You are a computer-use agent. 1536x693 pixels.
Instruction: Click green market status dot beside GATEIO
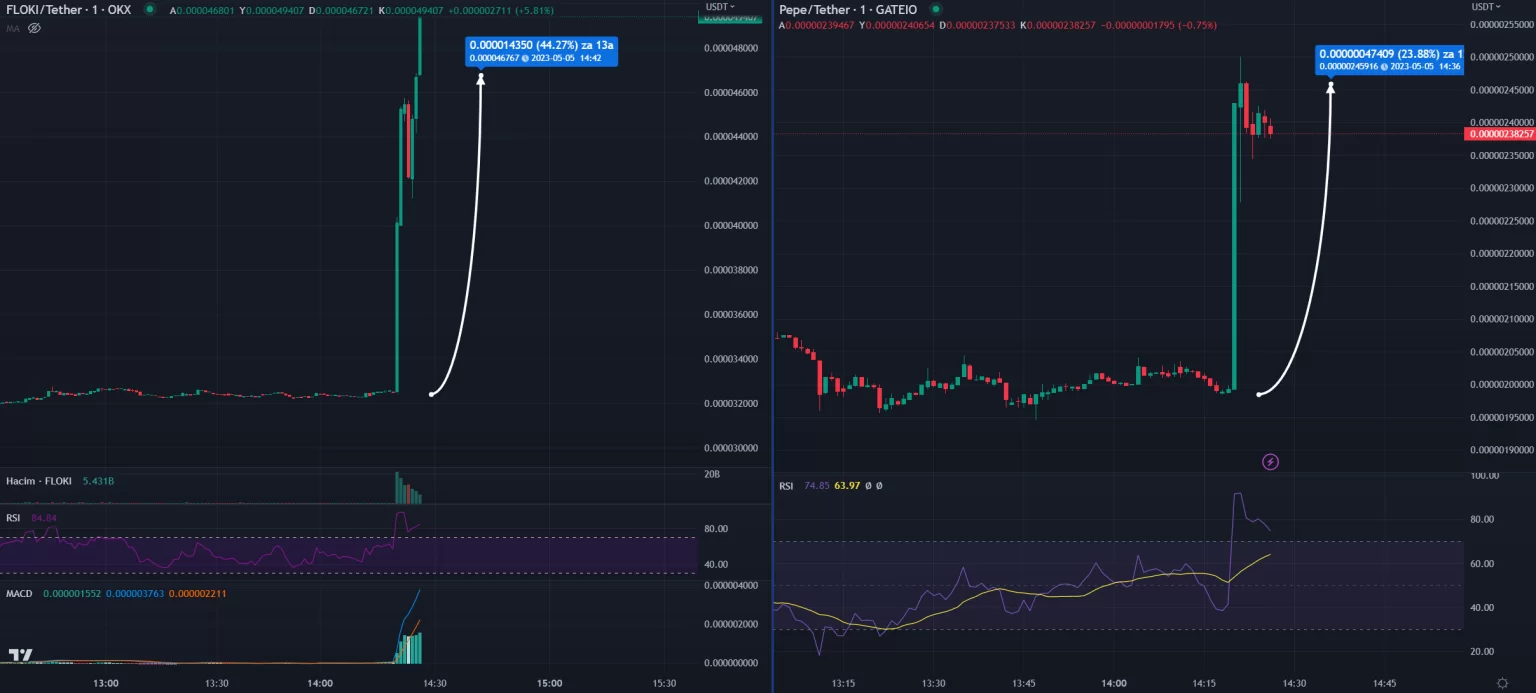(x=934, y=9)
